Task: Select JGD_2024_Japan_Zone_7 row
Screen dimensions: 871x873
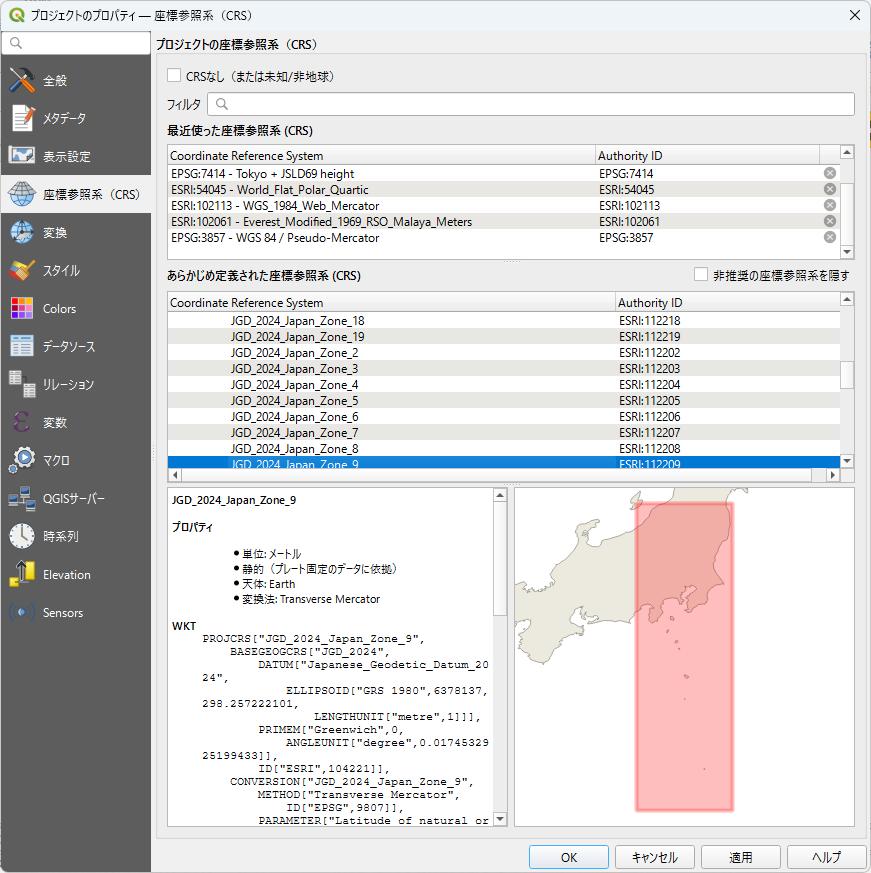Action: [503, 433]
